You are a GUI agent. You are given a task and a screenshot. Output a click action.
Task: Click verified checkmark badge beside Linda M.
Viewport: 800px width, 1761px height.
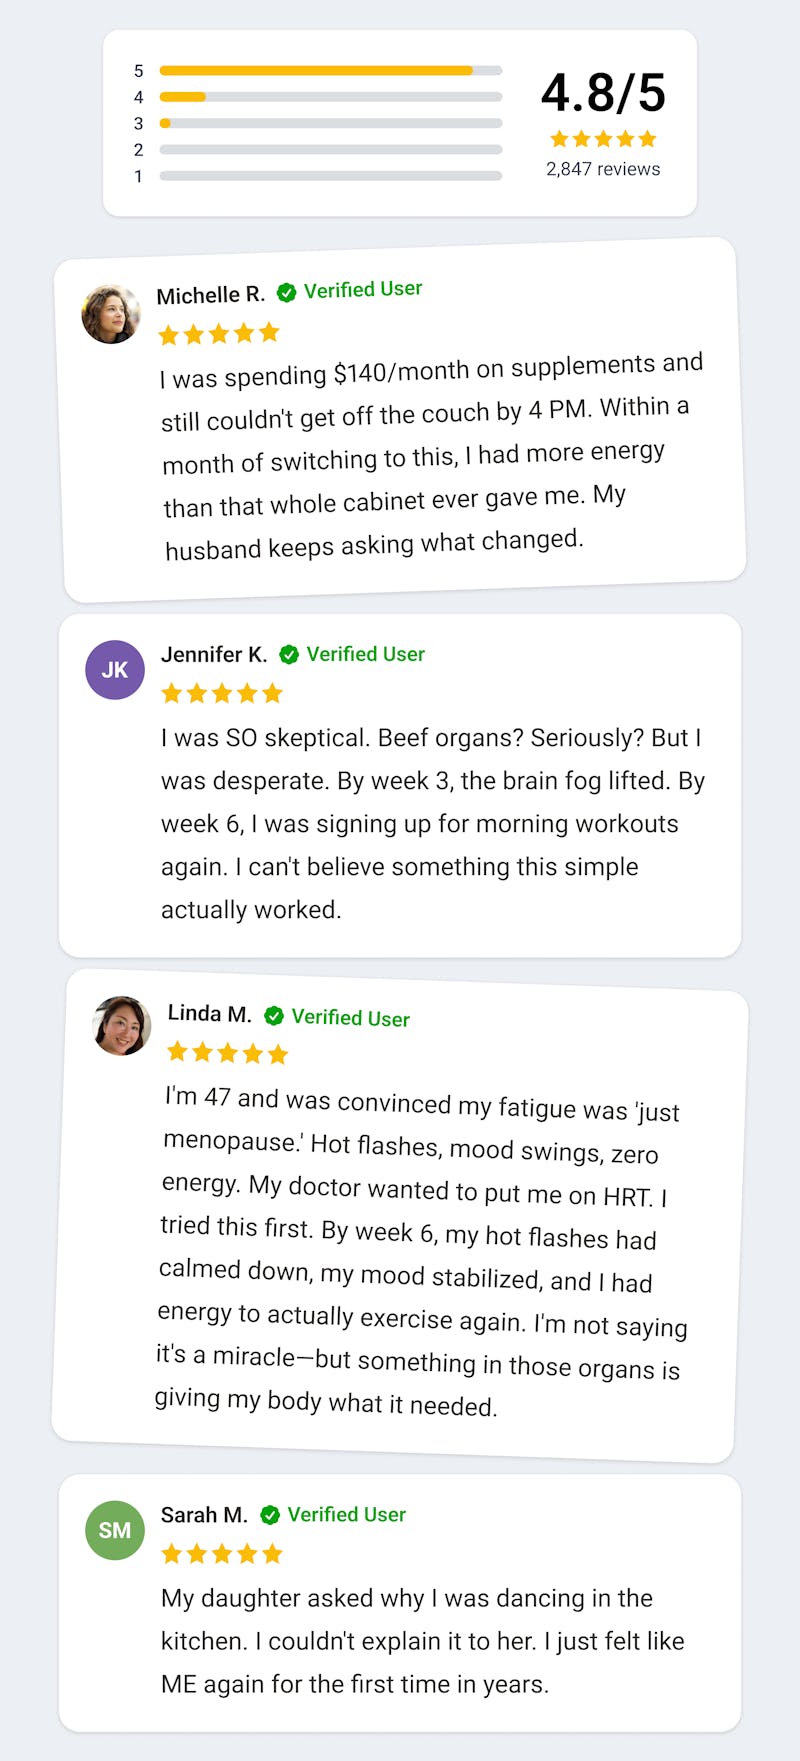(274, 1016)
